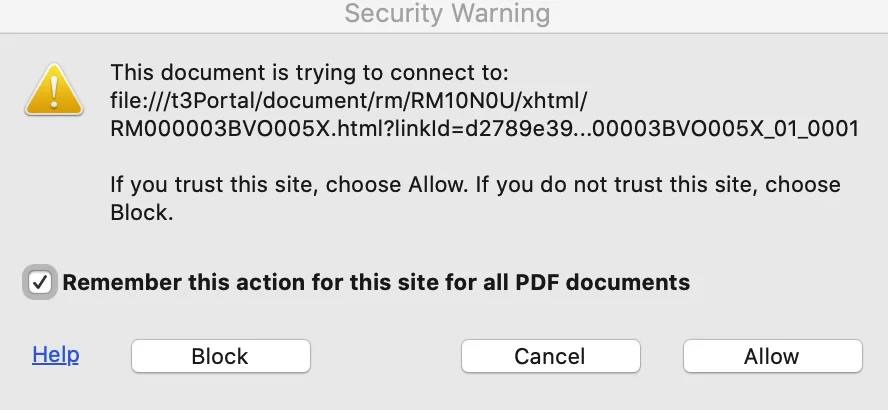
Task: Allow the connection to the t3Portal document
Action: (x=771, y=356)
